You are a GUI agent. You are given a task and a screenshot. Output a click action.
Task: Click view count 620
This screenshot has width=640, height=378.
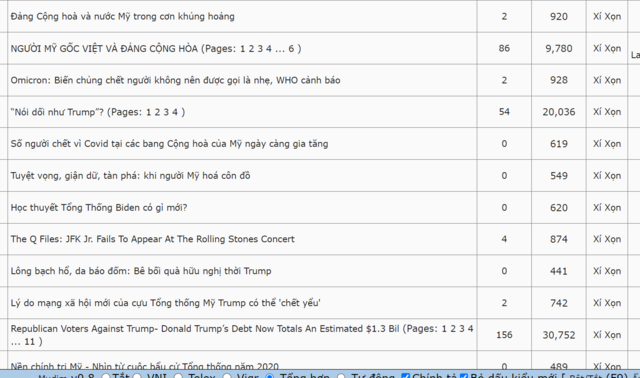pos(559,207)
